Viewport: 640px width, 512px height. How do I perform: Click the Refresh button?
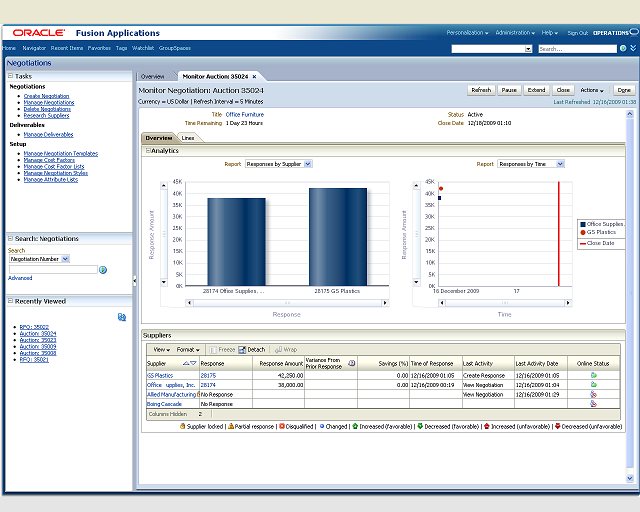[x=481, y=90]
